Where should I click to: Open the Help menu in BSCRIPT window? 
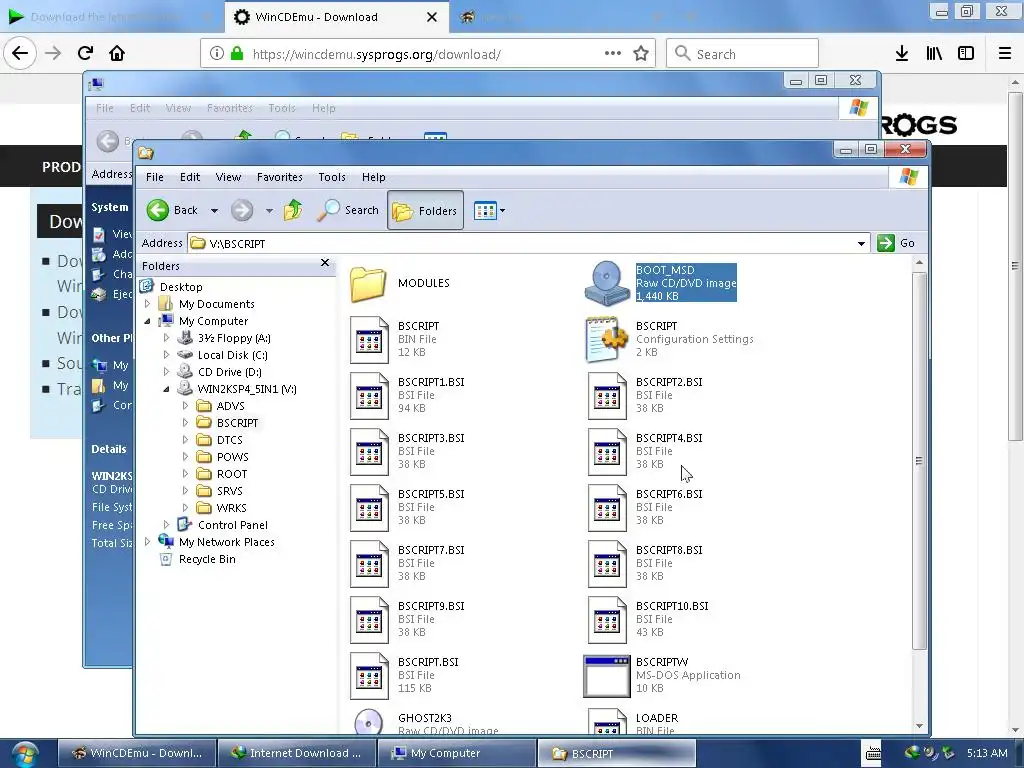[x=374, y=177]
